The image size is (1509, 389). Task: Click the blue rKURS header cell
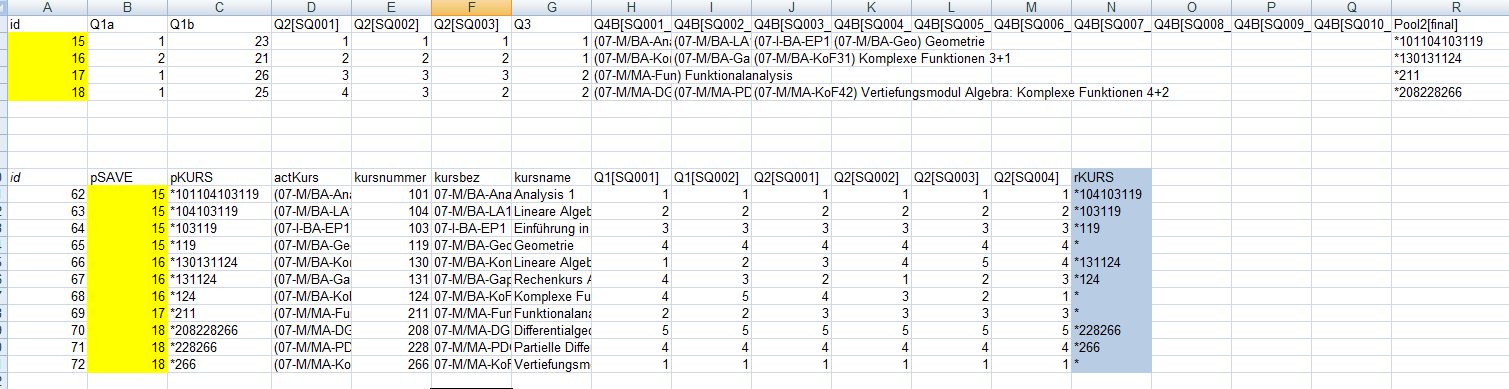pyautogui.click(x=1111, y=177)
